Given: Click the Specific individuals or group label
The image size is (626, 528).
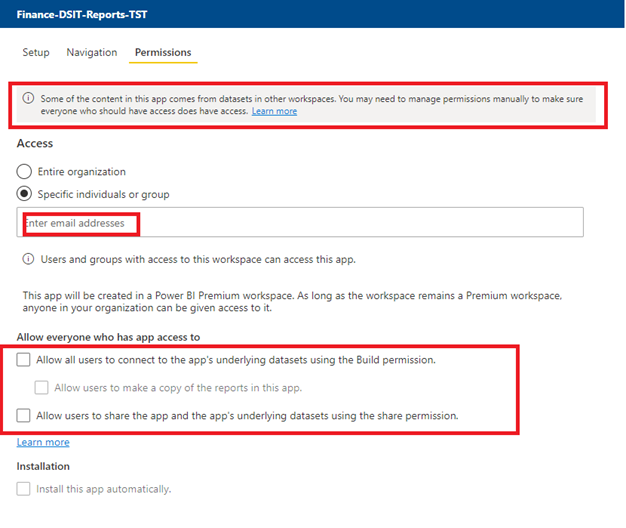Looking at the screenshot, I should coord(103,194).
